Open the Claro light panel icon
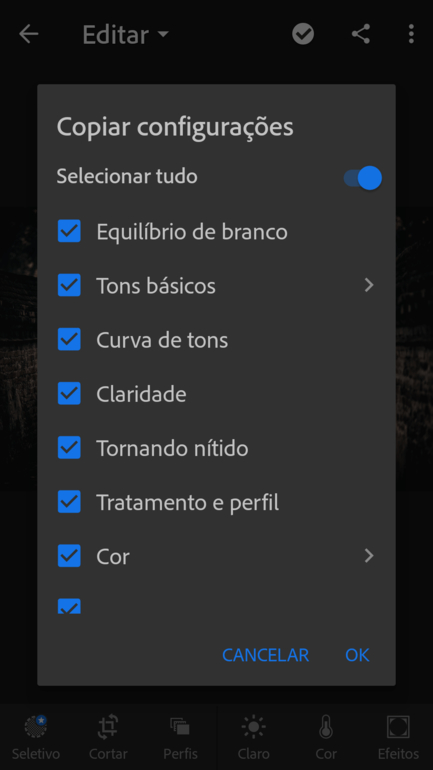This screenshot has height=770, width=433. pyautogui.click(x=253, y=727)
